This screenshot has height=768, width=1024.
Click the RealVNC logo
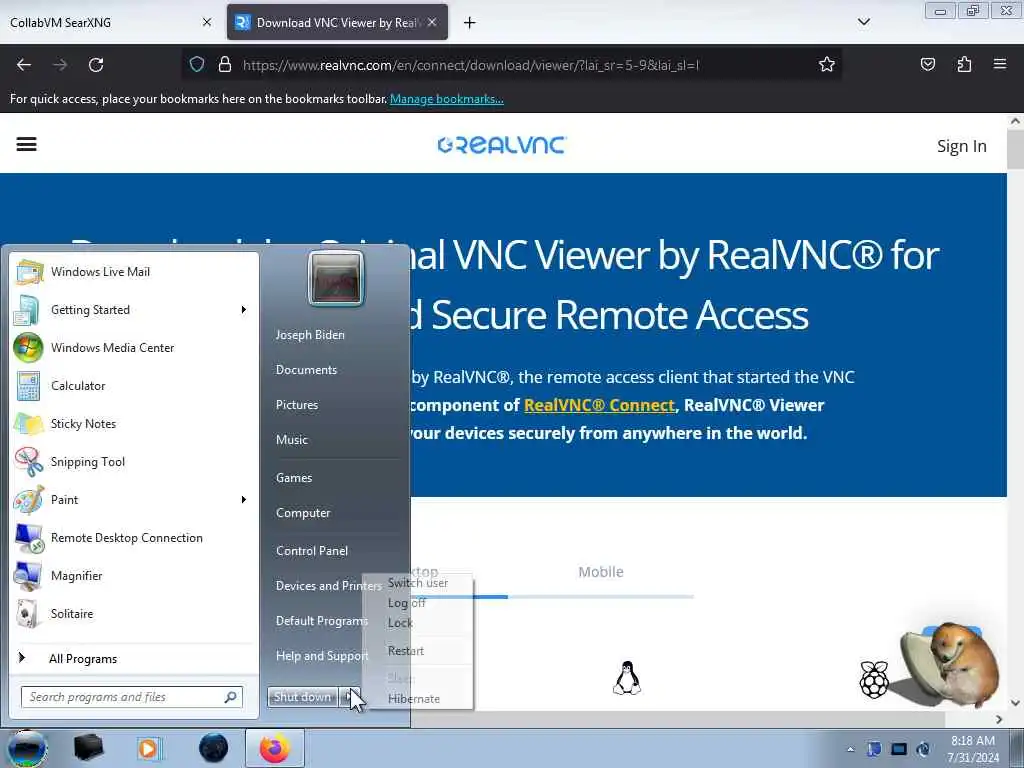[502, 145]
